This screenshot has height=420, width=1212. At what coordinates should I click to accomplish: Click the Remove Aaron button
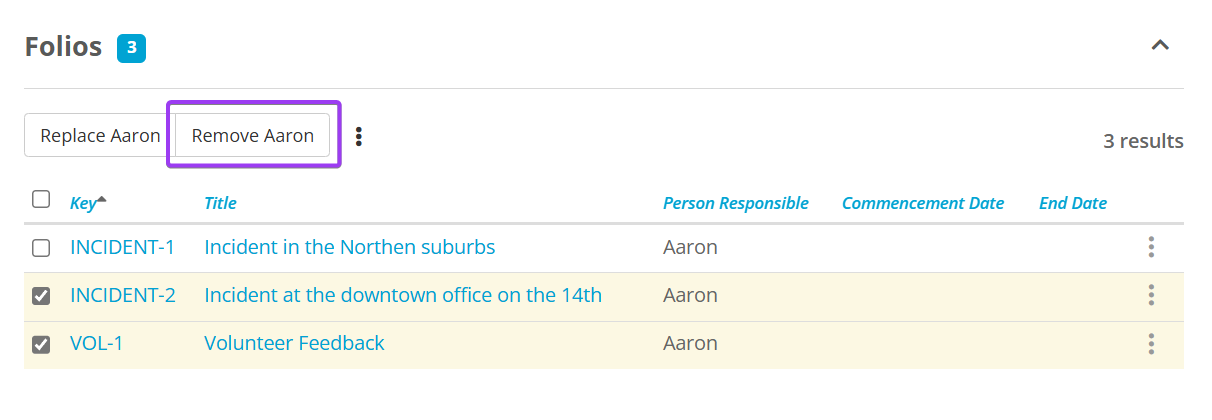click(x=253, y=136)
